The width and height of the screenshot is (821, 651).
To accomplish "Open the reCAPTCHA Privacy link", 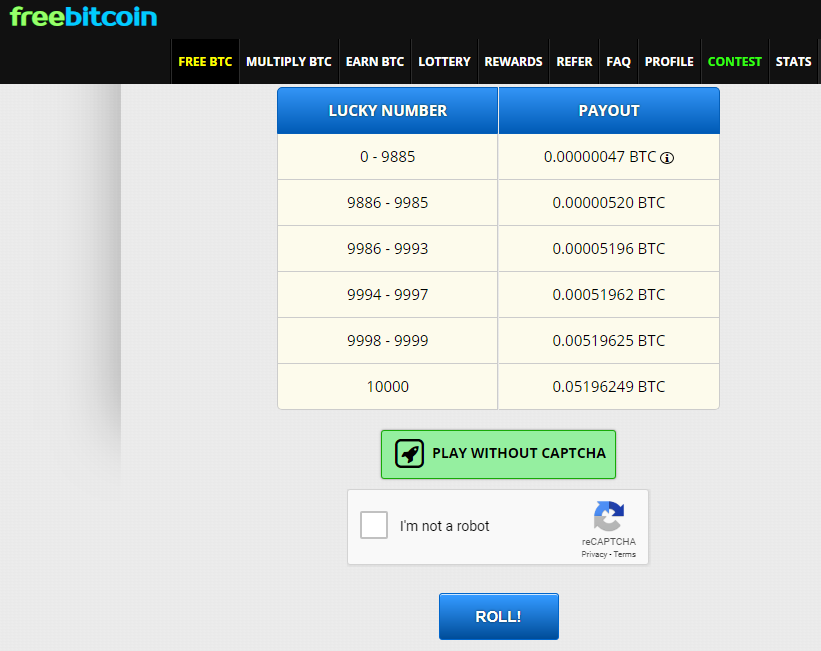I will point(594,554).
